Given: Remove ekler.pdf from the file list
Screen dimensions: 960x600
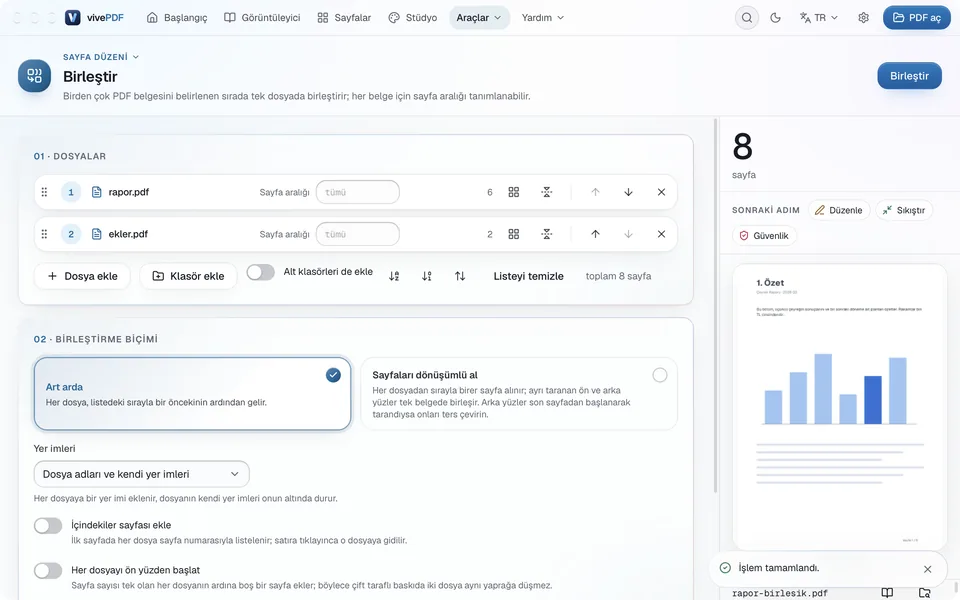Looking at the screenshot, I should point(661,234).
